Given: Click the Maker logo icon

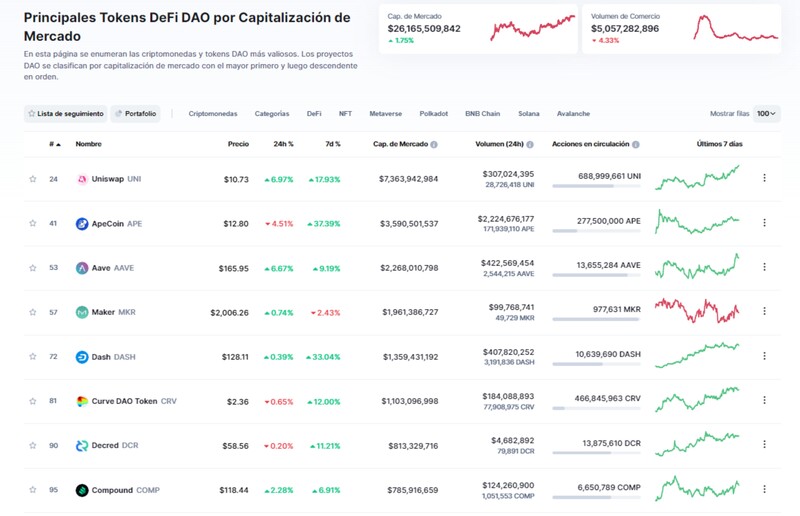Looking at the screenshot, I should 82,312.
